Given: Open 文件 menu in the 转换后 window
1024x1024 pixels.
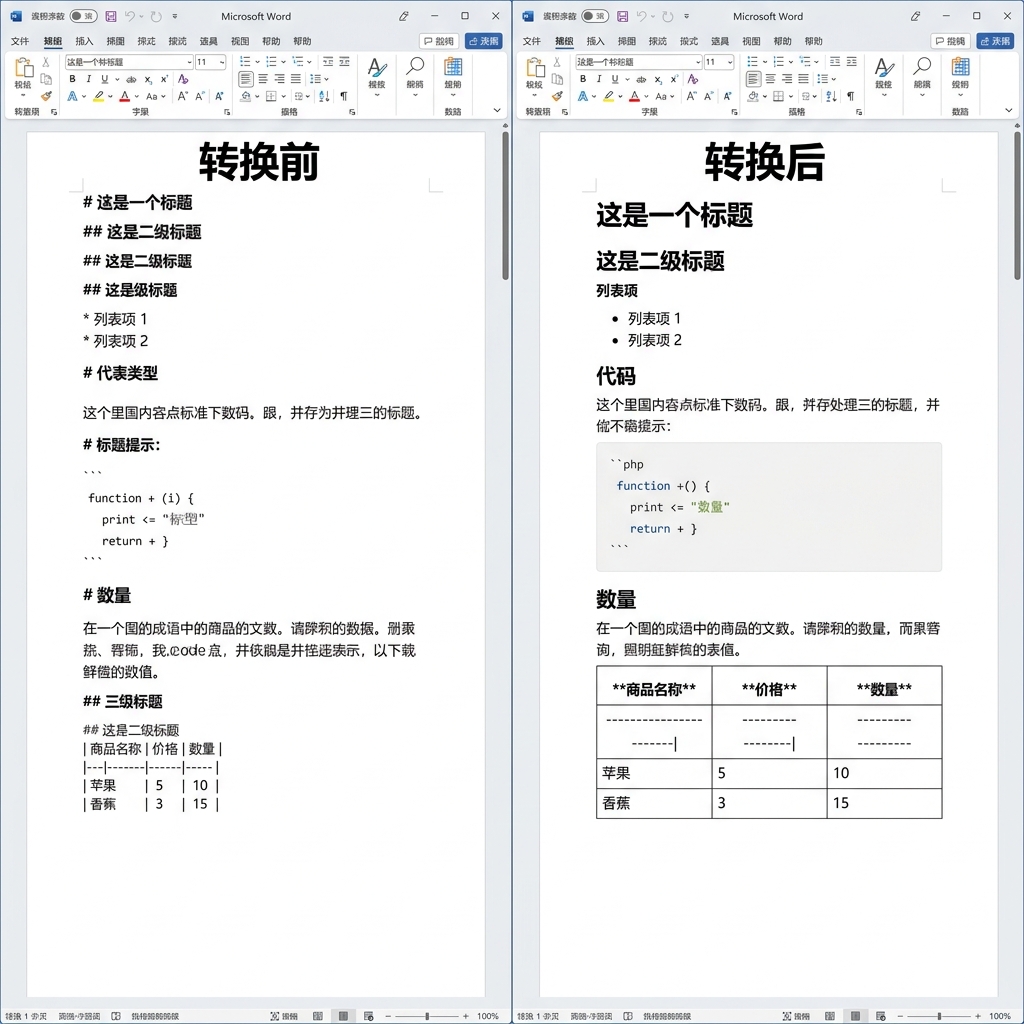Looking at the screenshot, I should tap(532, 41).
